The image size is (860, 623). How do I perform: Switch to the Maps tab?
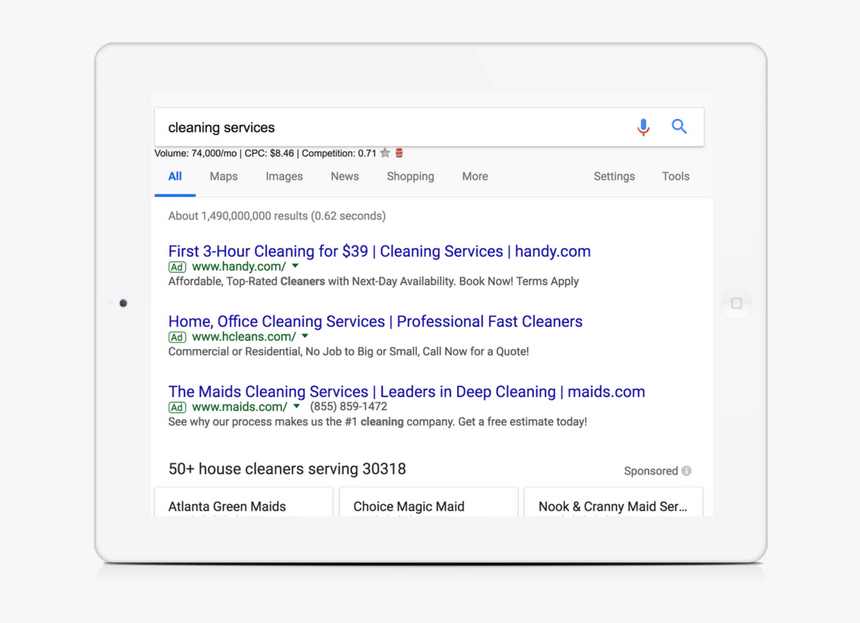click(x=224, y=177)
